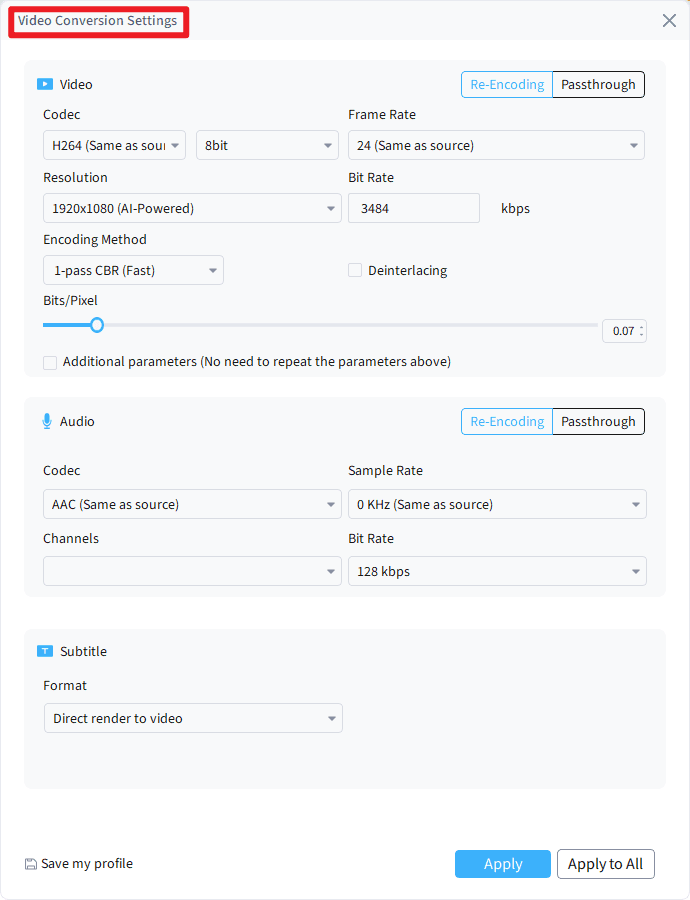Click Apply to All
The image size is (690, 900).
(605, 863)
